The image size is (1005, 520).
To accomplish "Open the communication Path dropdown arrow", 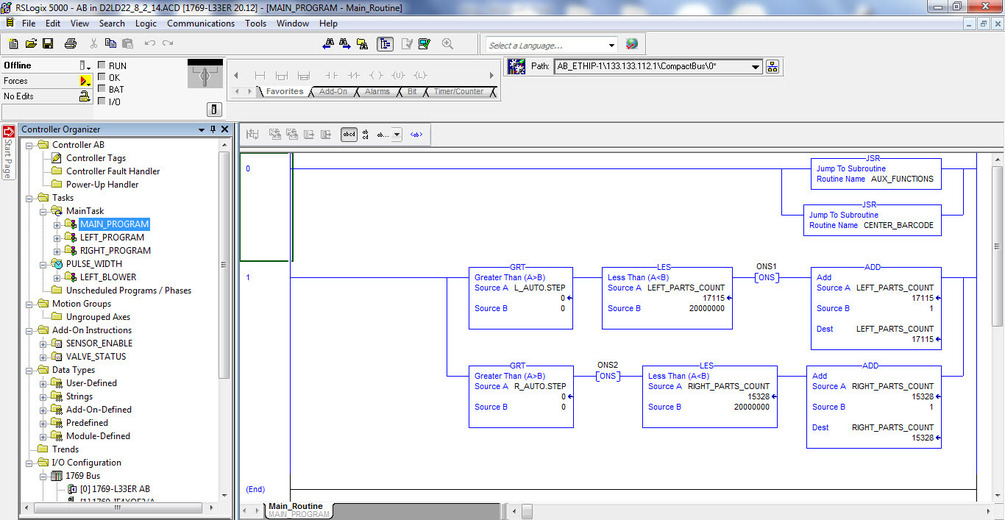I will tap(755, 67).
